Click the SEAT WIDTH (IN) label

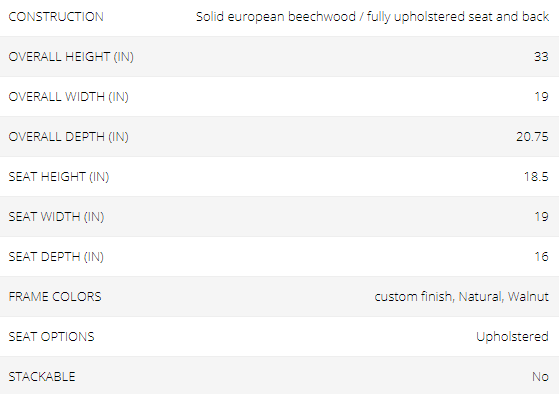(x=56, y=216)
